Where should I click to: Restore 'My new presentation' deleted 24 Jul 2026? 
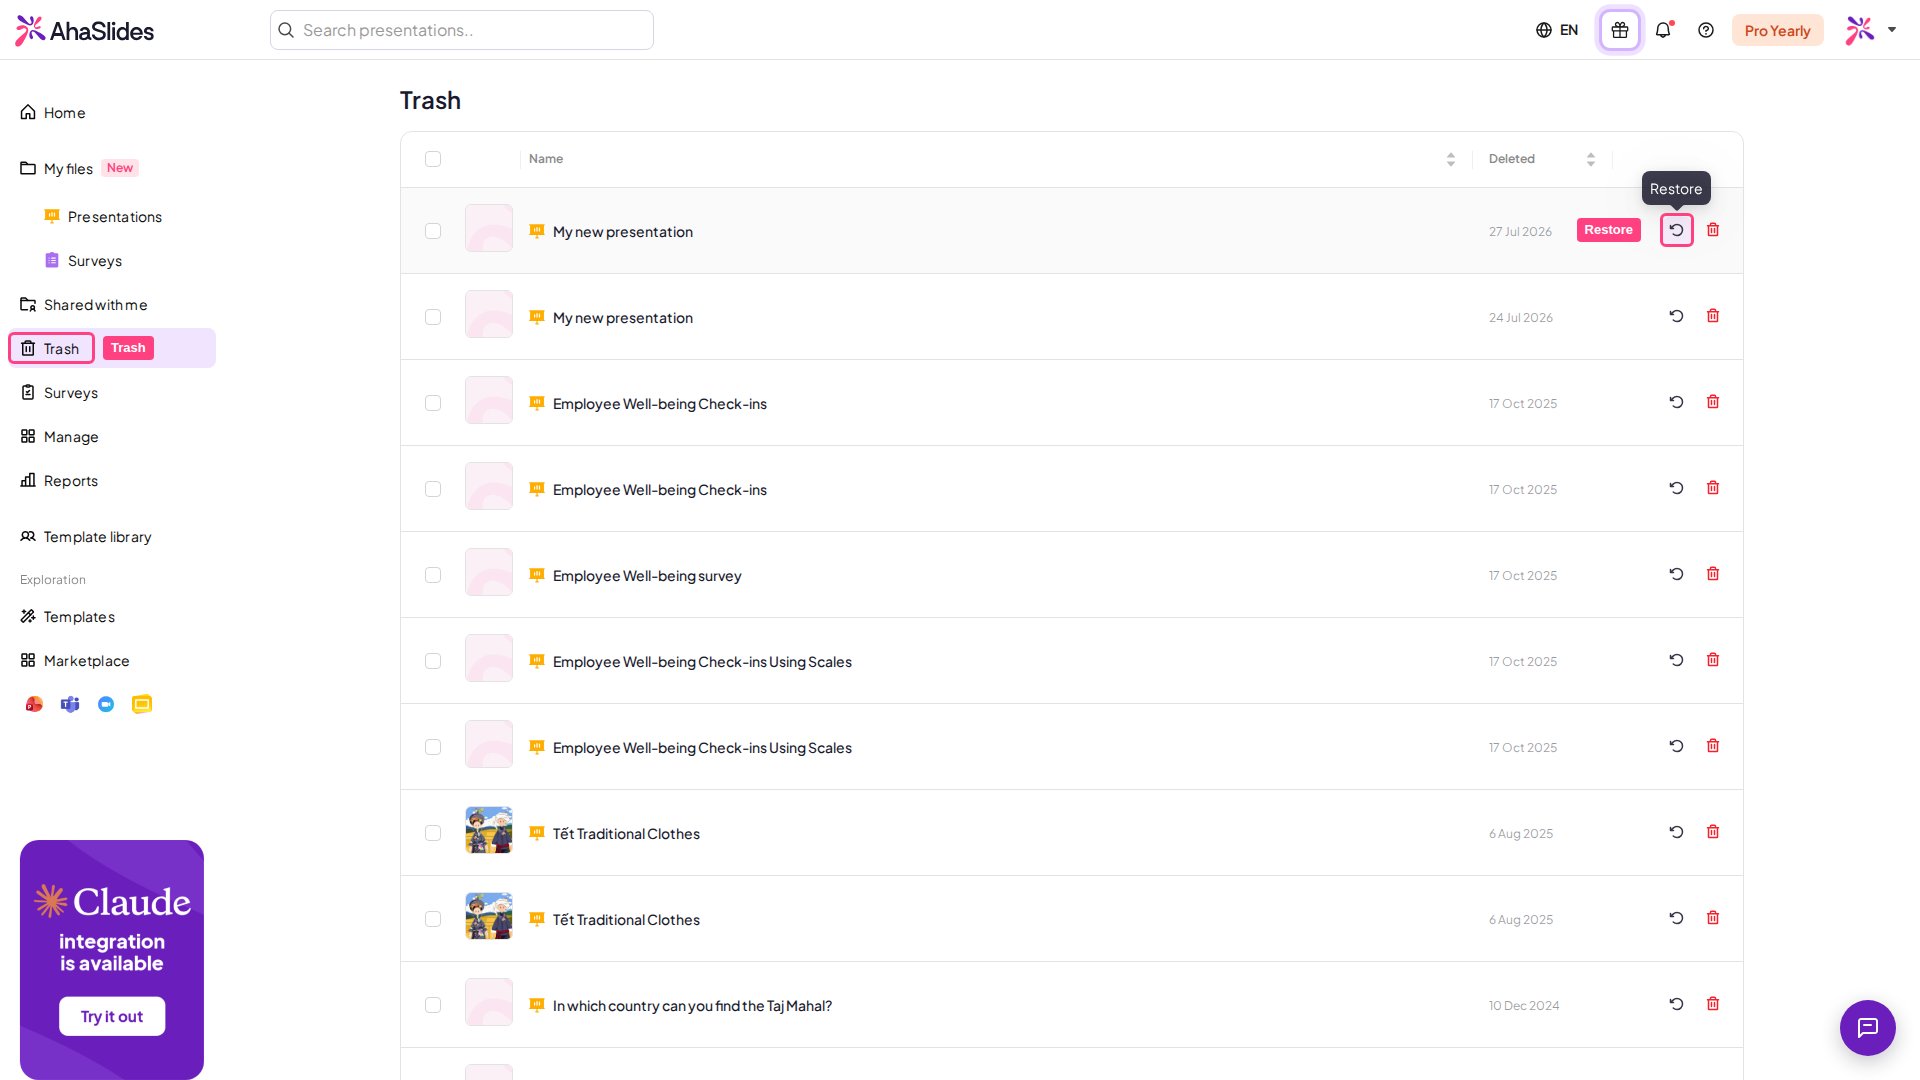pyautogui.click(x=1677, y=316)
